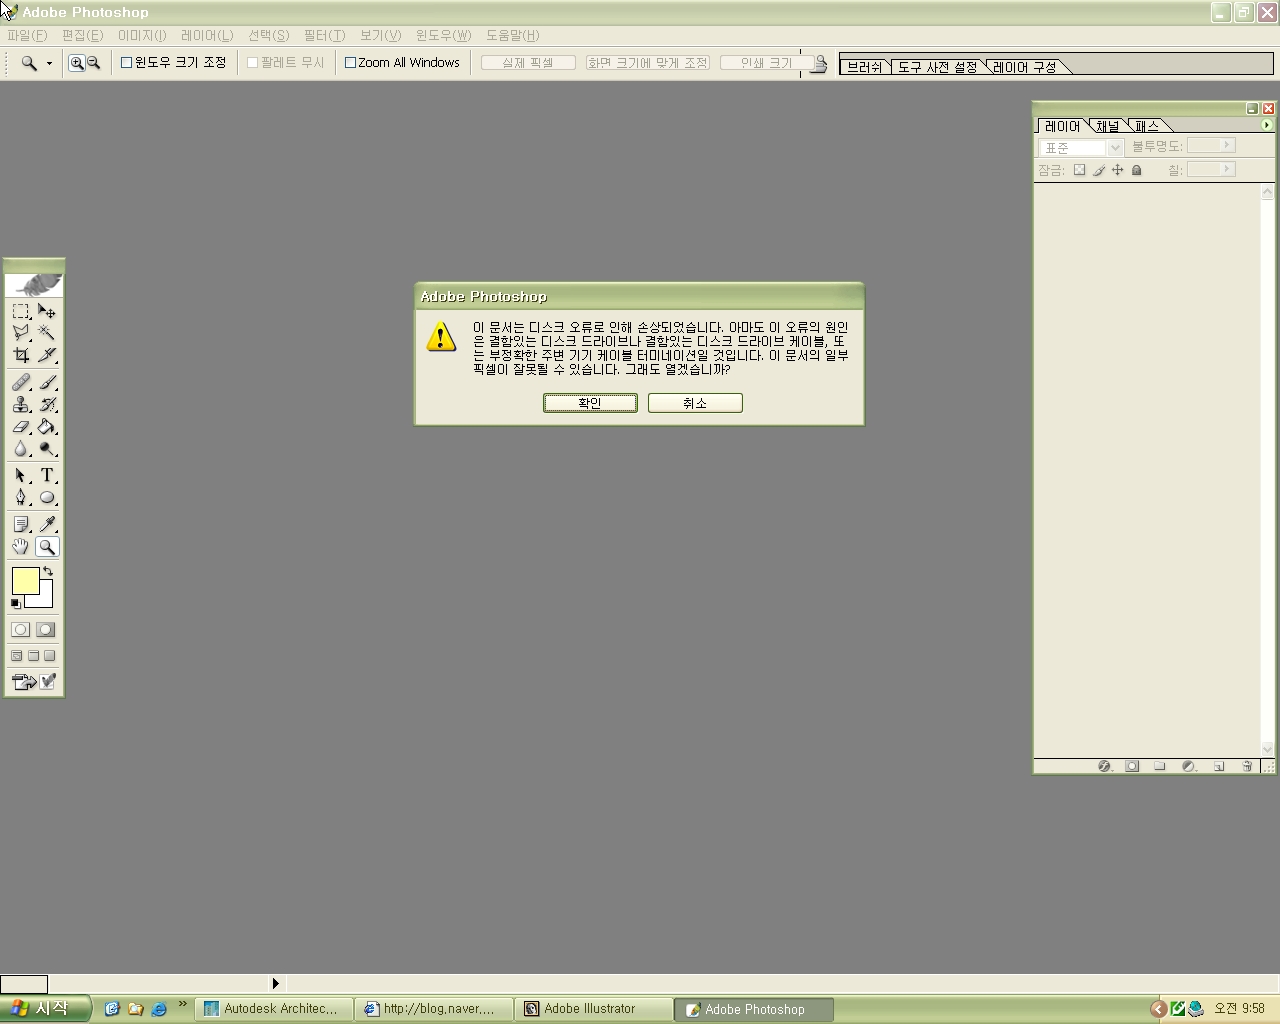
Task: Open the '레이어 구성' palette well tab
Action: pos(1025,67)
